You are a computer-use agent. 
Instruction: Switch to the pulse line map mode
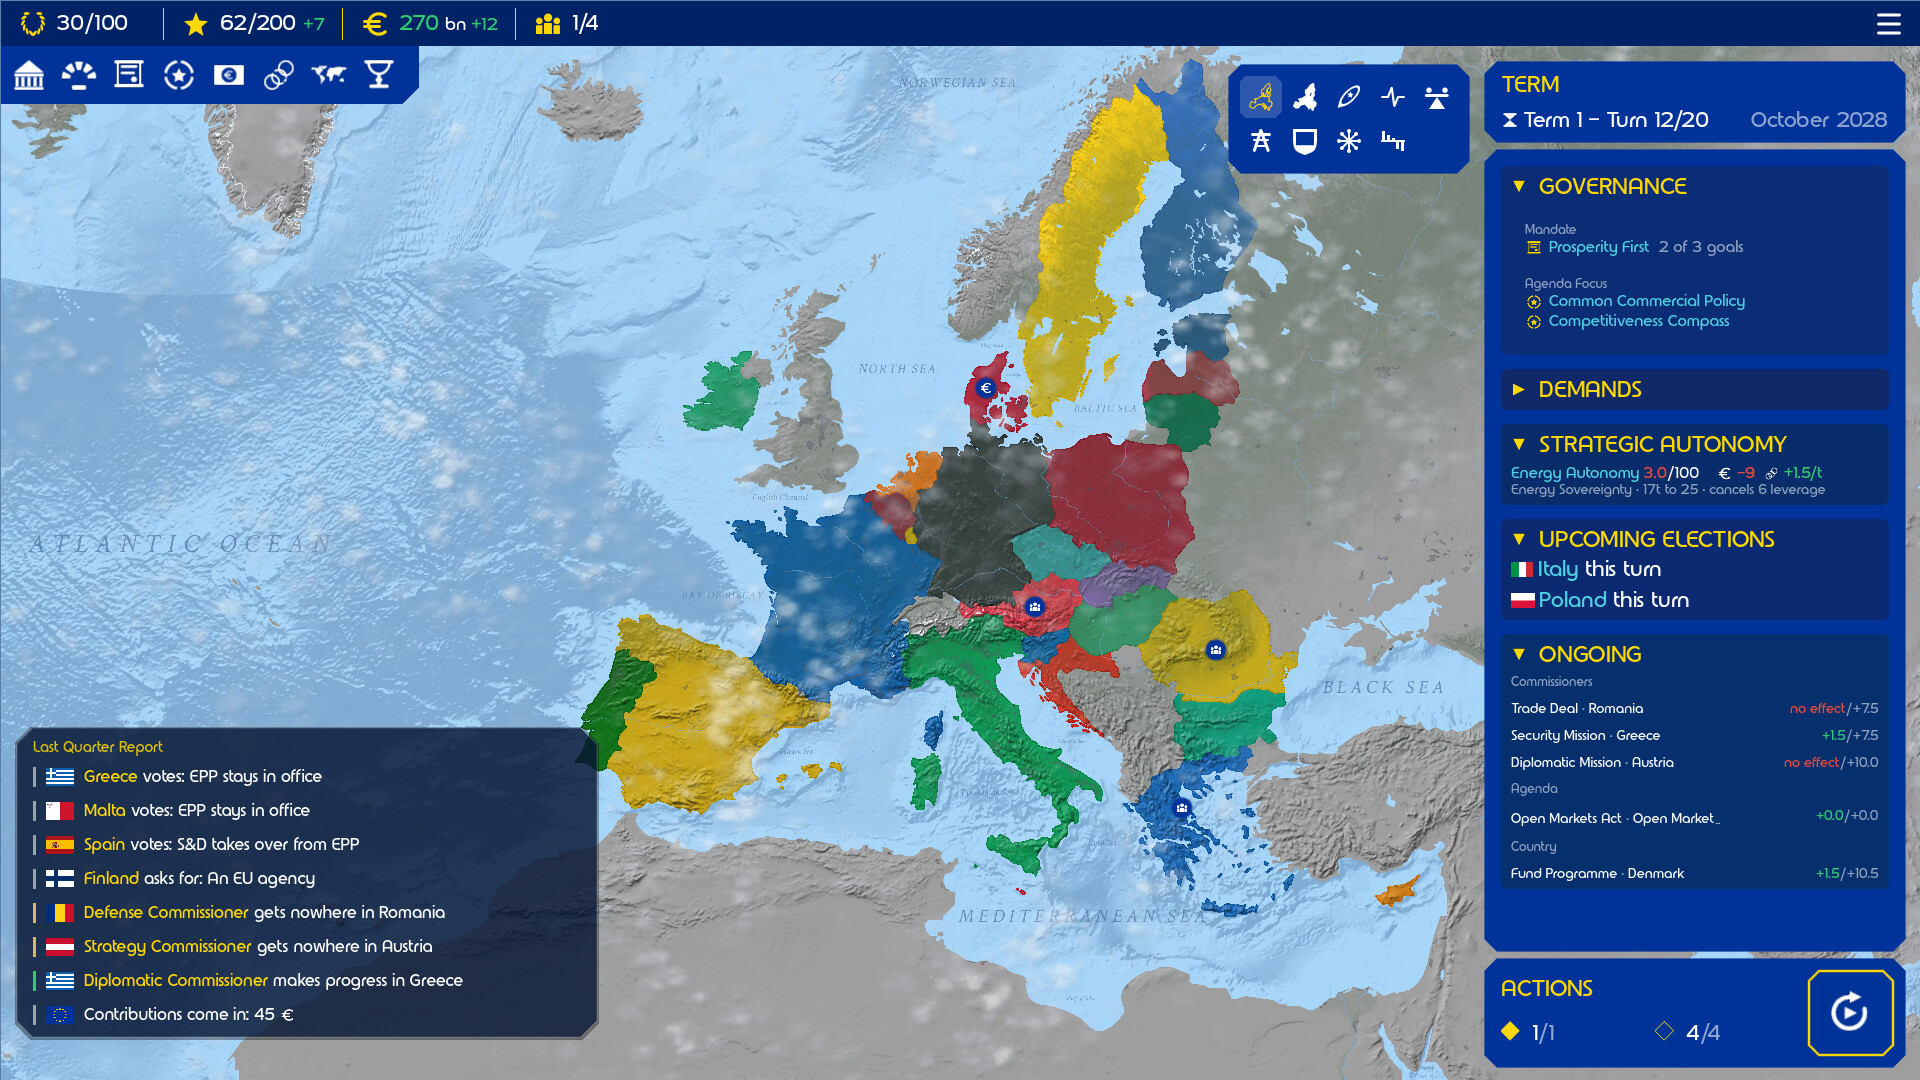(x=1393, y=97)
